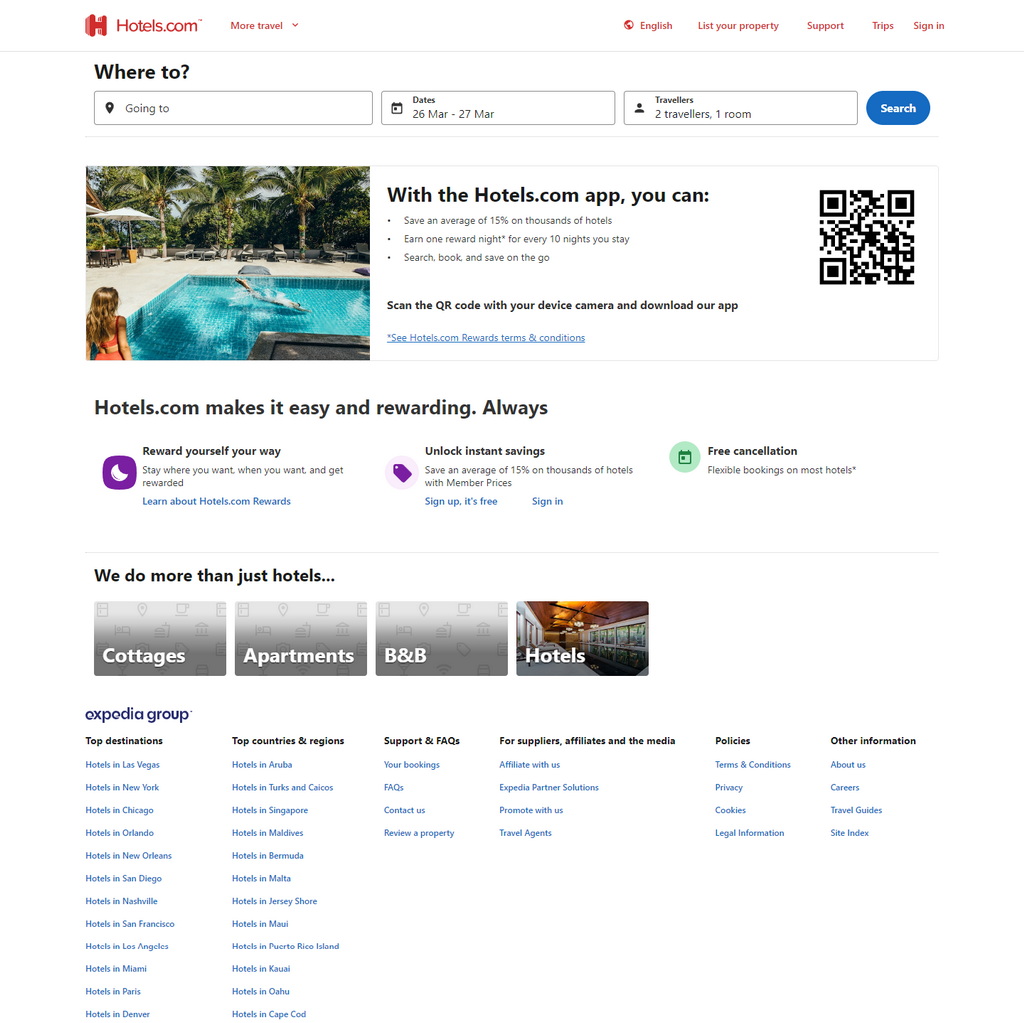Image resolution: width=1024 pixels, height=1023 pixels.
Task: Click the blue Search button
Action: click(897, 108)
